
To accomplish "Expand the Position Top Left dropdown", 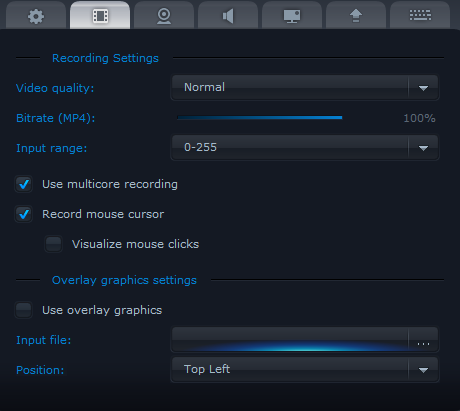I will pos(305,370).
